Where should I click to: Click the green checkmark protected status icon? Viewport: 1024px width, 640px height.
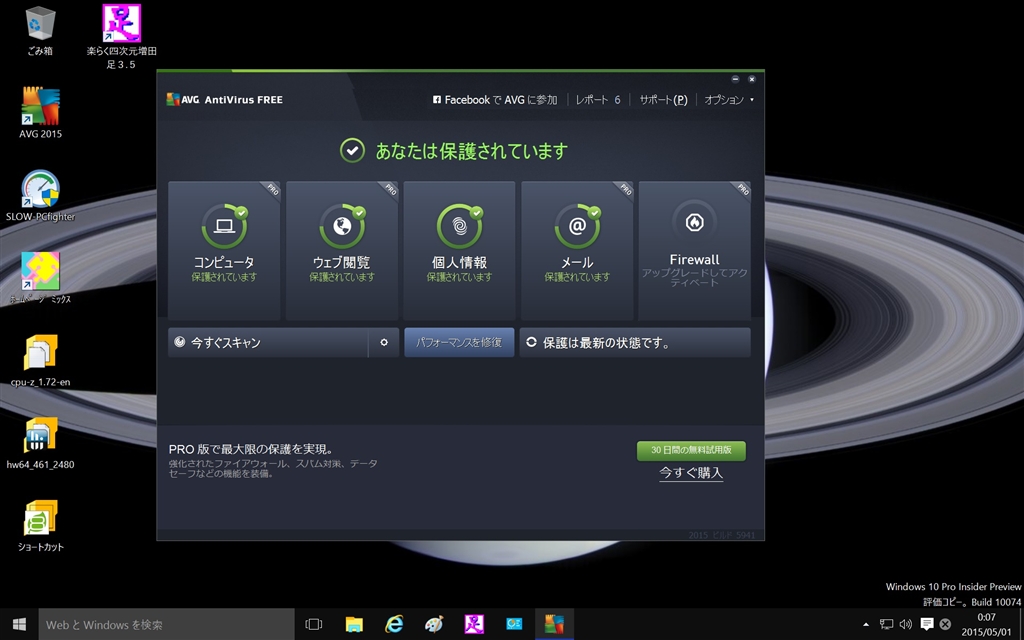[352, 151]
